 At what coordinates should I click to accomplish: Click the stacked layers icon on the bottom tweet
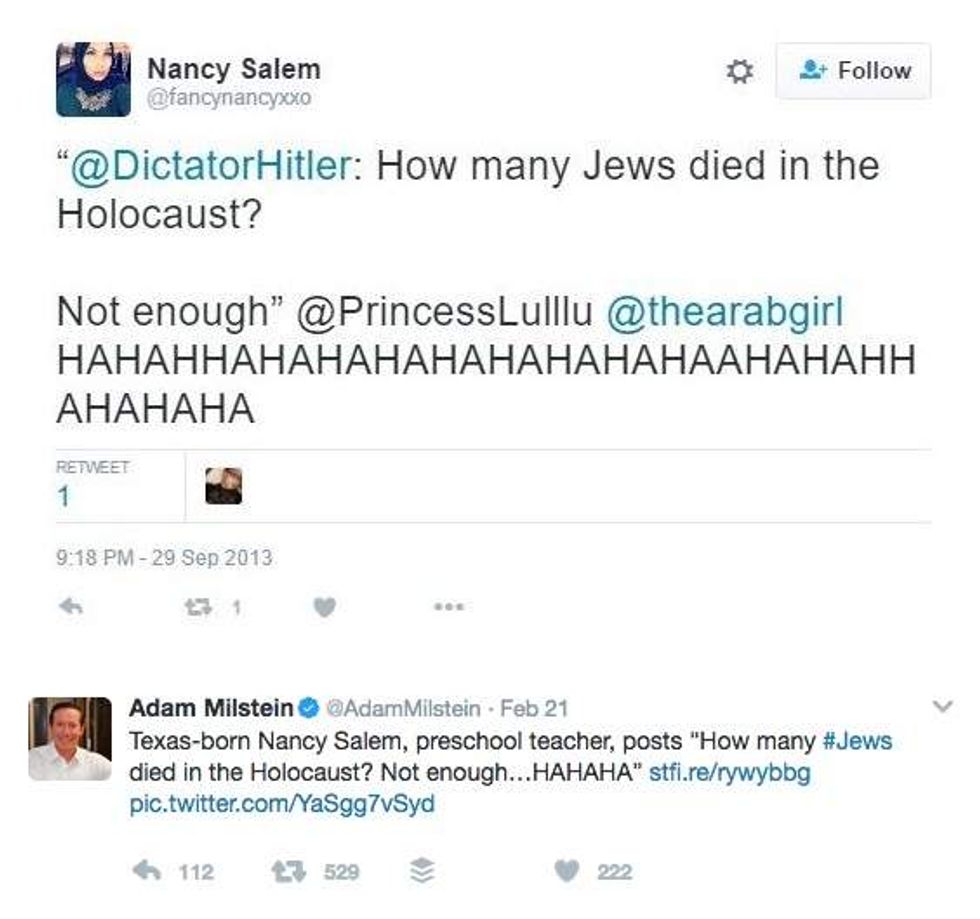pyautogui.click(x=423, y=872)
